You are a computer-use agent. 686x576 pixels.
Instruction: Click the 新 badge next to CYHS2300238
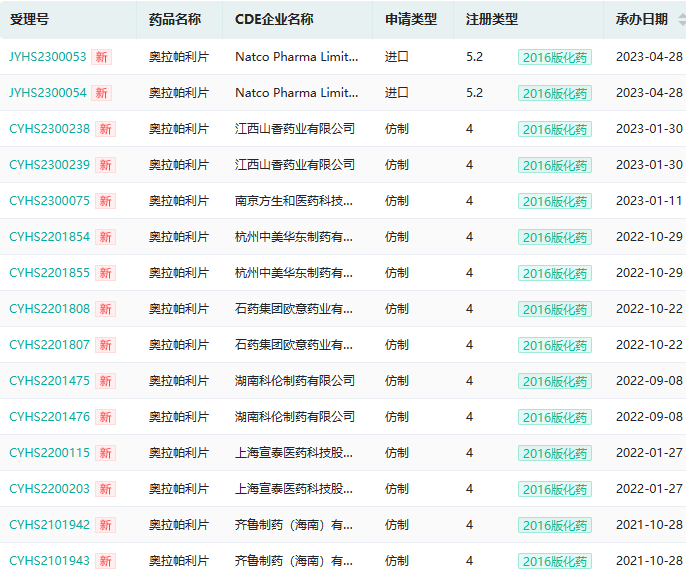105,129
